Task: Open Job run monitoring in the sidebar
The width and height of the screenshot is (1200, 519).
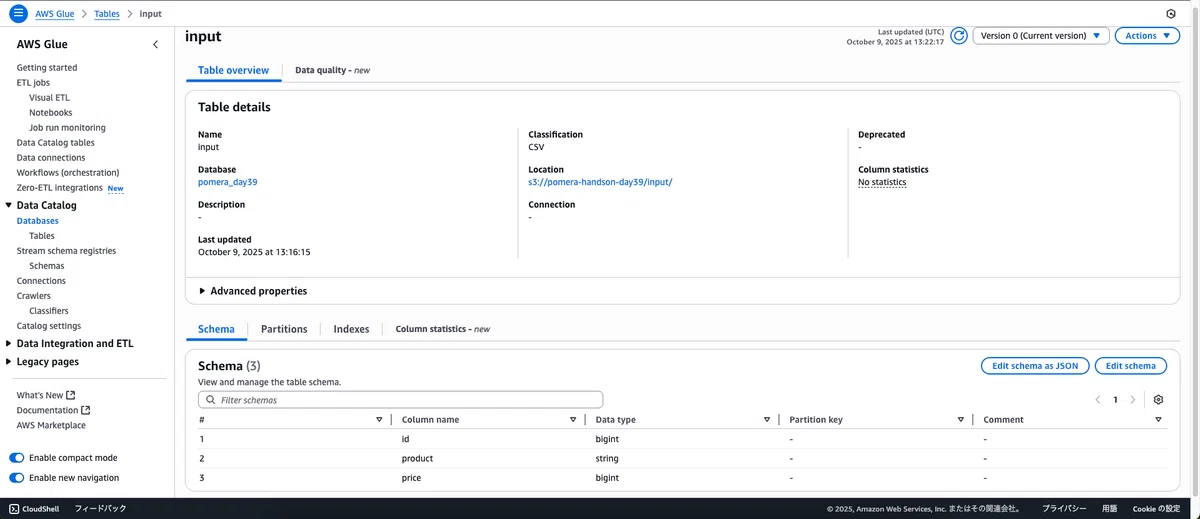Action: pos(67,128)
